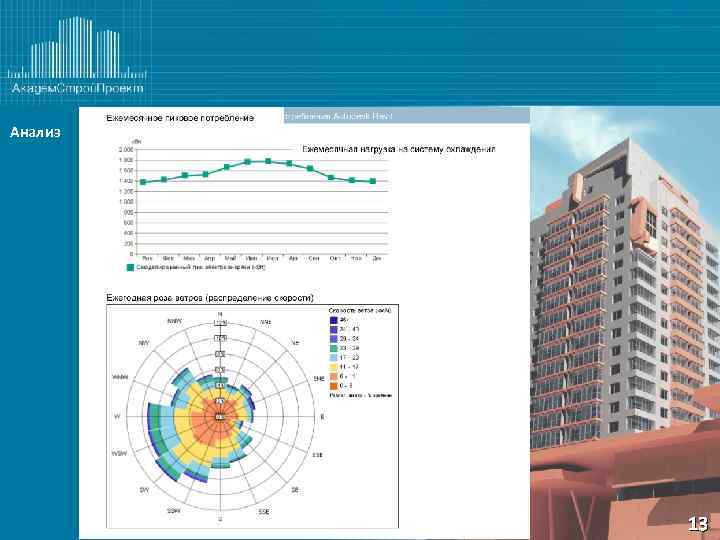The height and width of the screenshot is (540, 720).
Task: Click the 'SW' direction label
Action: click(144, 490)
